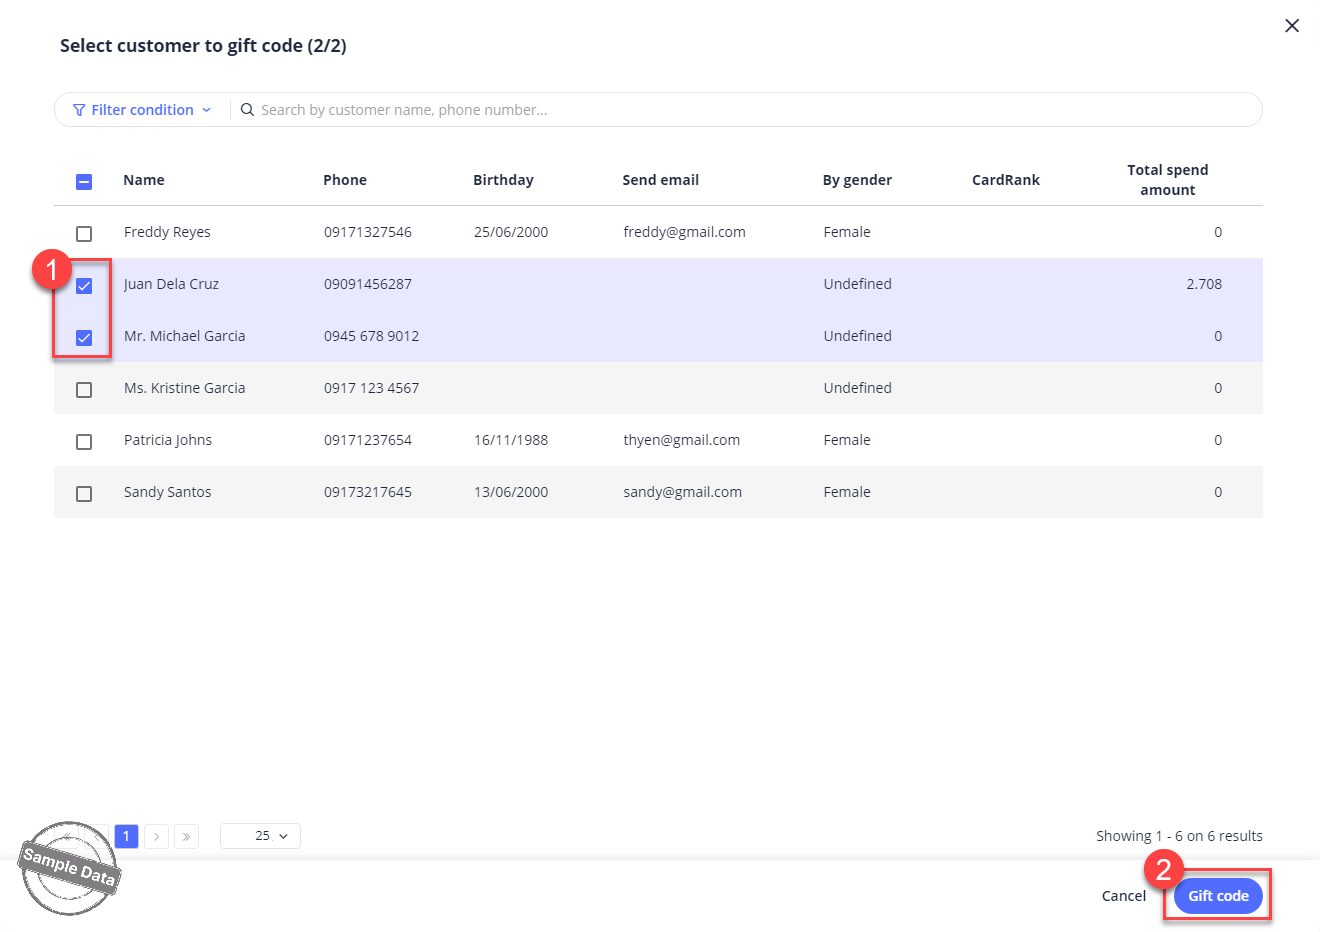
Task: Check Sandy Santos's row checkbox
Action: [x=84, y=493]
